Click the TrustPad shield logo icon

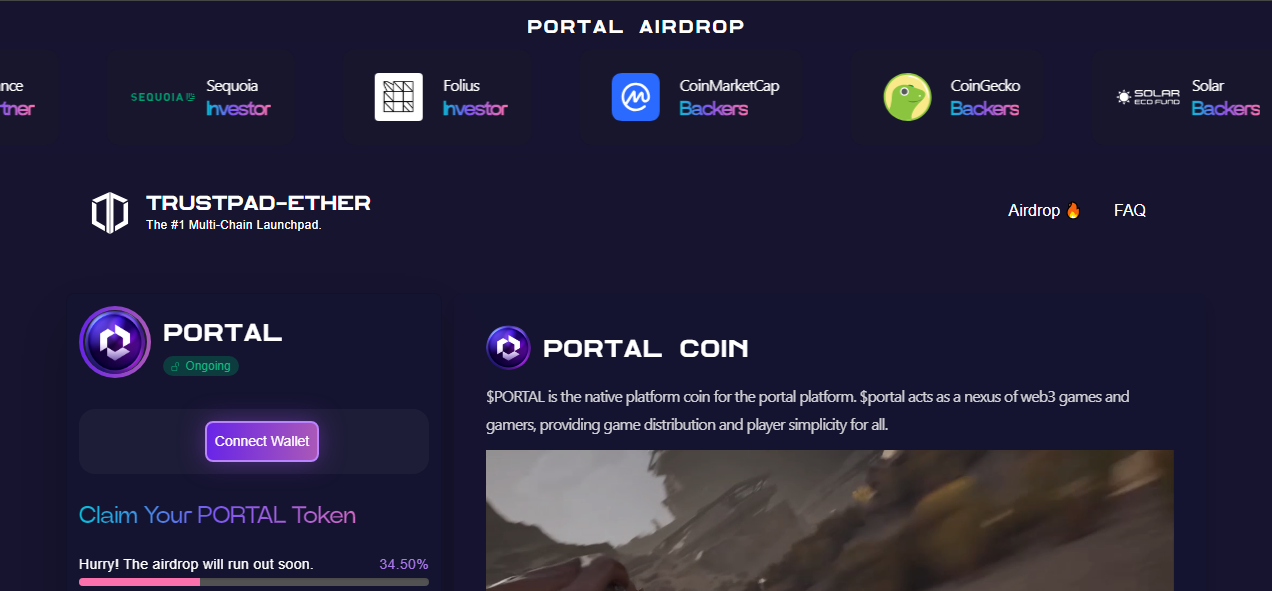tap(110, 213)
